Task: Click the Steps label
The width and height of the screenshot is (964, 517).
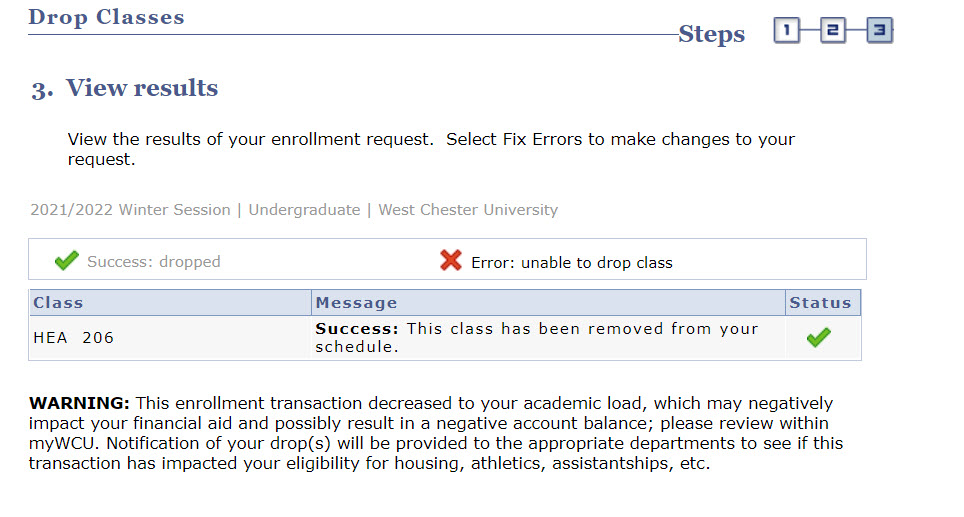Action: (x=711, y=34)
